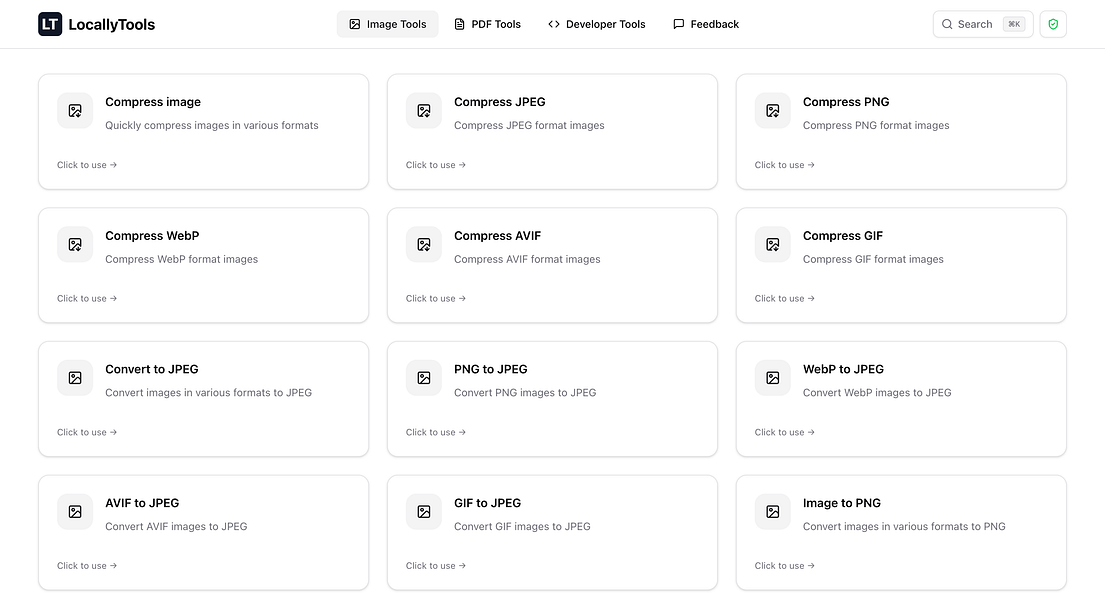Click the Compress GIF card icon
The image size is (1105, 600).
[772, 244]
